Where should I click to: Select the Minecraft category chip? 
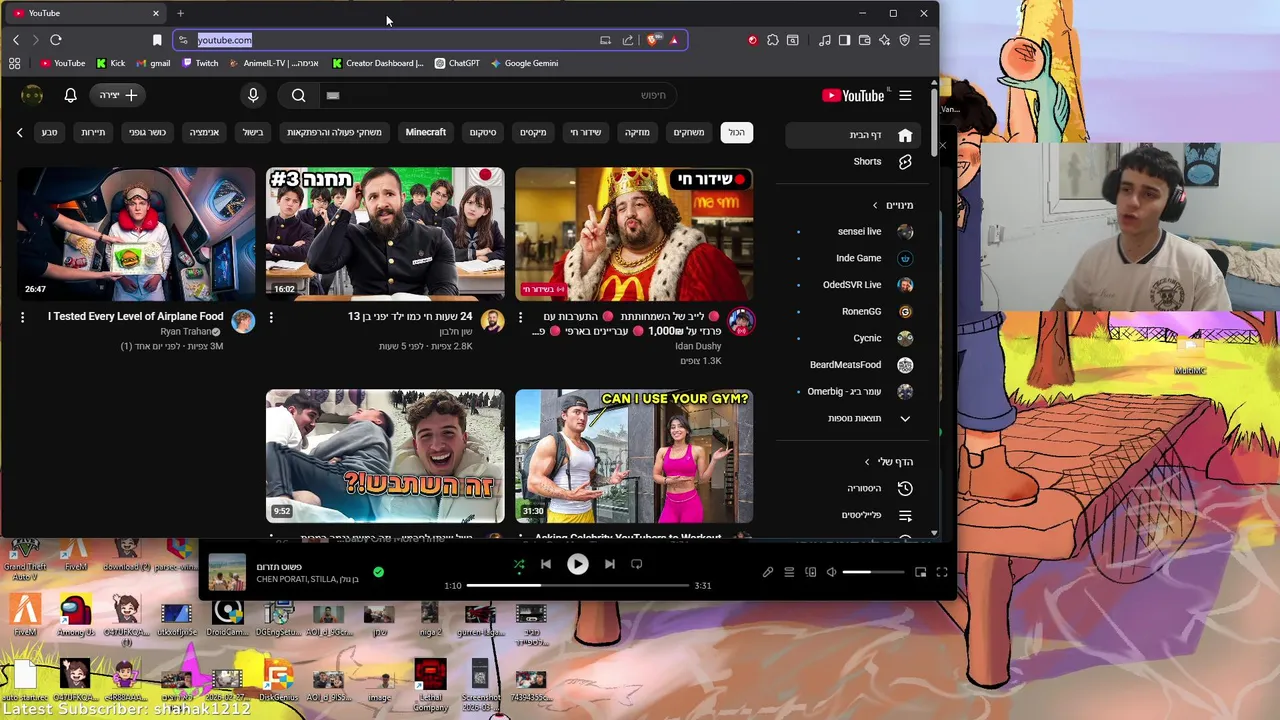[x=425, y=132]
